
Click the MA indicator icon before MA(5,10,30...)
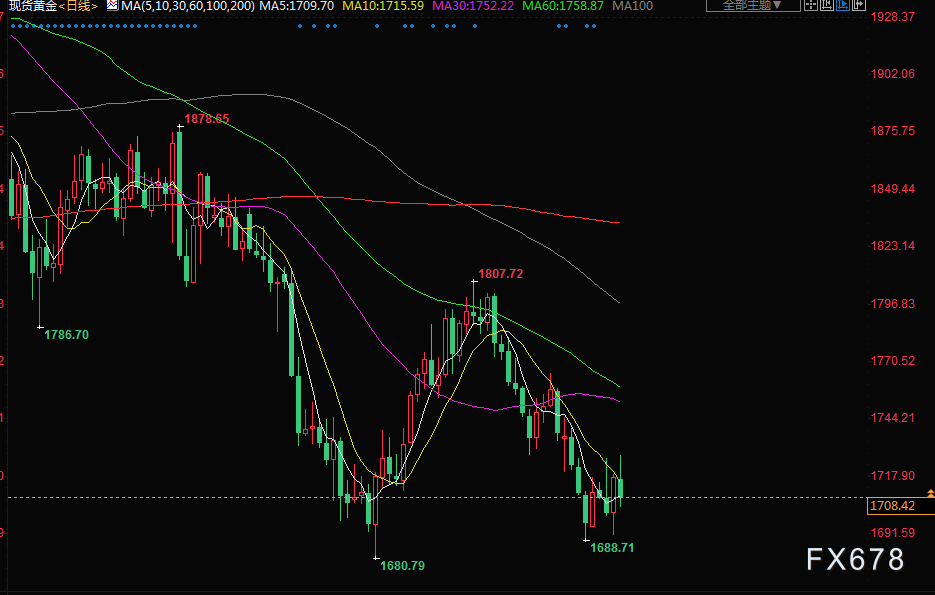[111, 6]
